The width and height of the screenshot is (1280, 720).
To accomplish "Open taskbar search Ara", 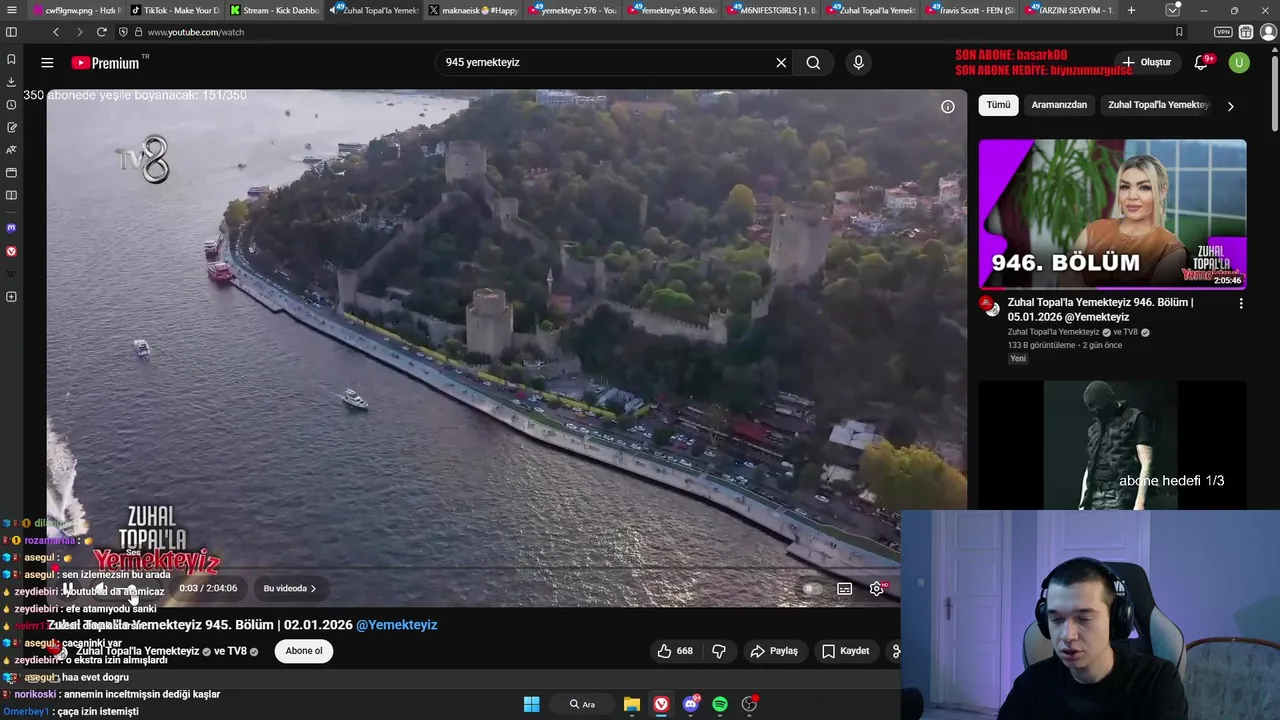I will 582,704.
